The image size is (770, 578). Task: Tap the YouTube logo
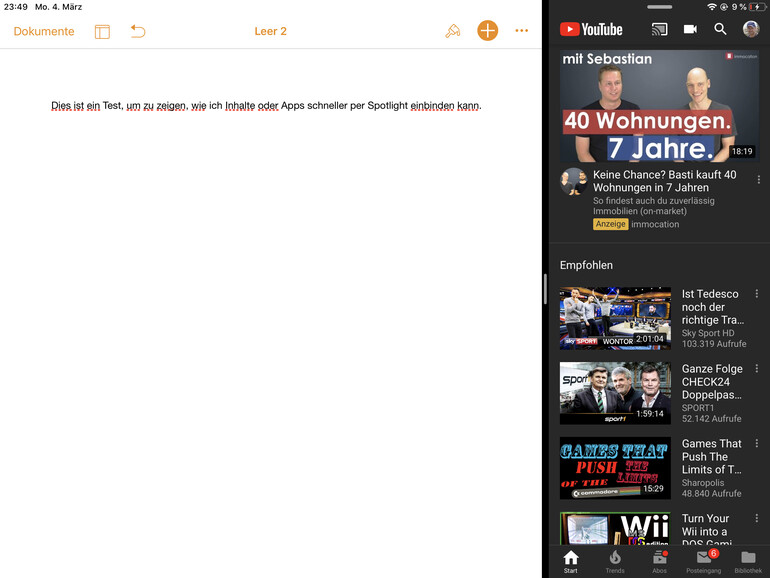click(x=591, y=29)
